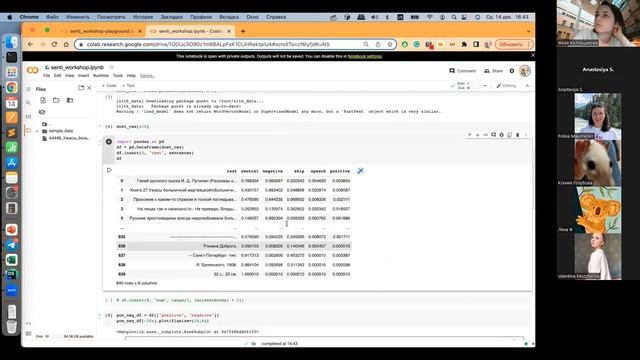Open Trash in the Dock
This screenshot has width=640, height=360.
click(11, 327)
